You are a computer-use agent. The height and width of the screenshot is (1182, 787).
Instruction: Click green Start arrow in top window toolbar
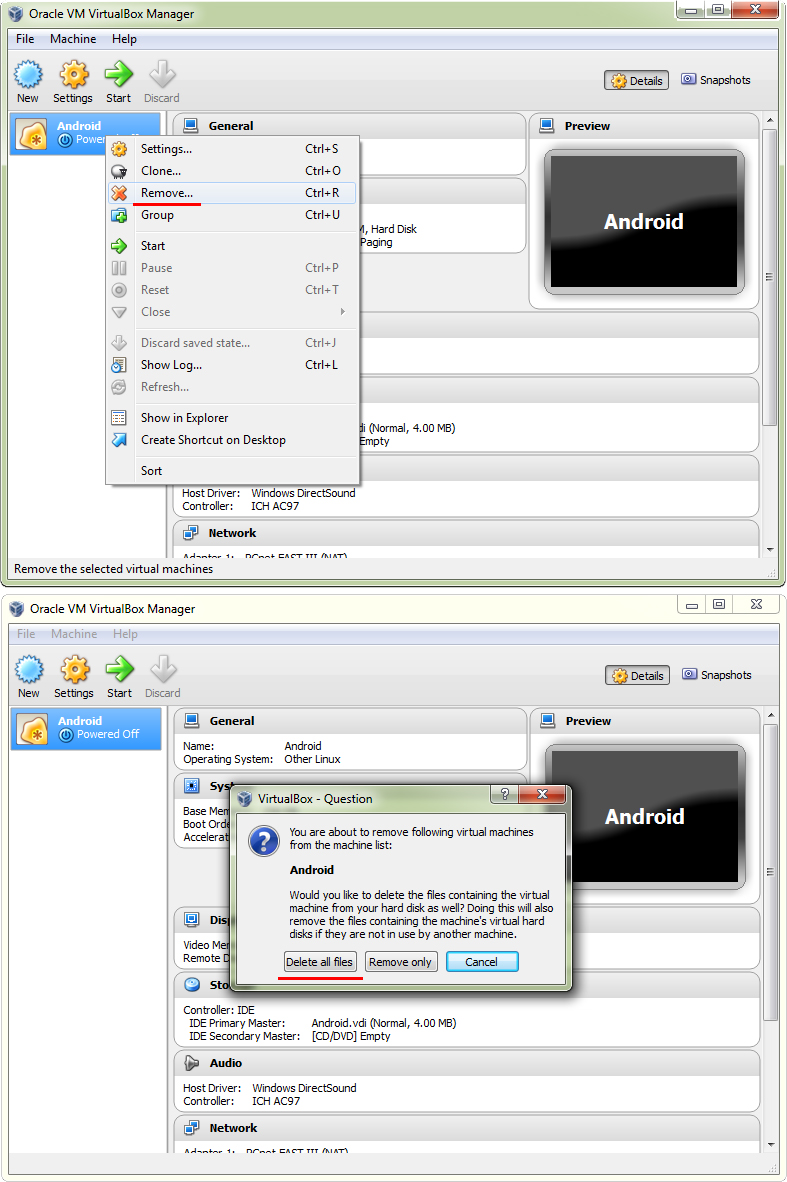(118, 75)
